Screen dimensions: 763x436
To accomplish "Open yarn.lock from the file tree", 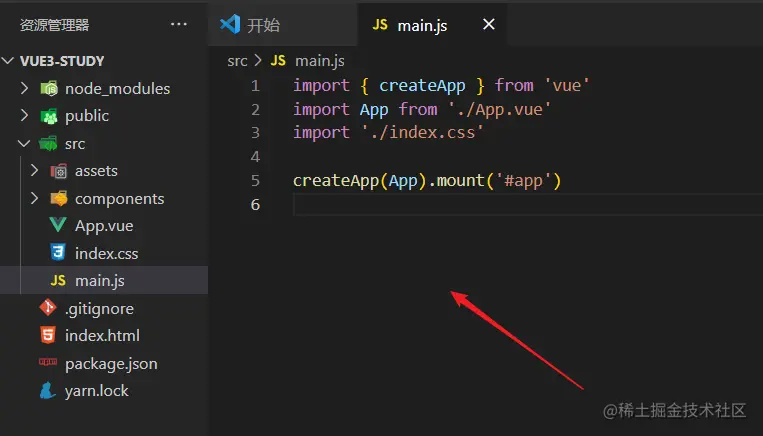I will [x=97, y=391].
